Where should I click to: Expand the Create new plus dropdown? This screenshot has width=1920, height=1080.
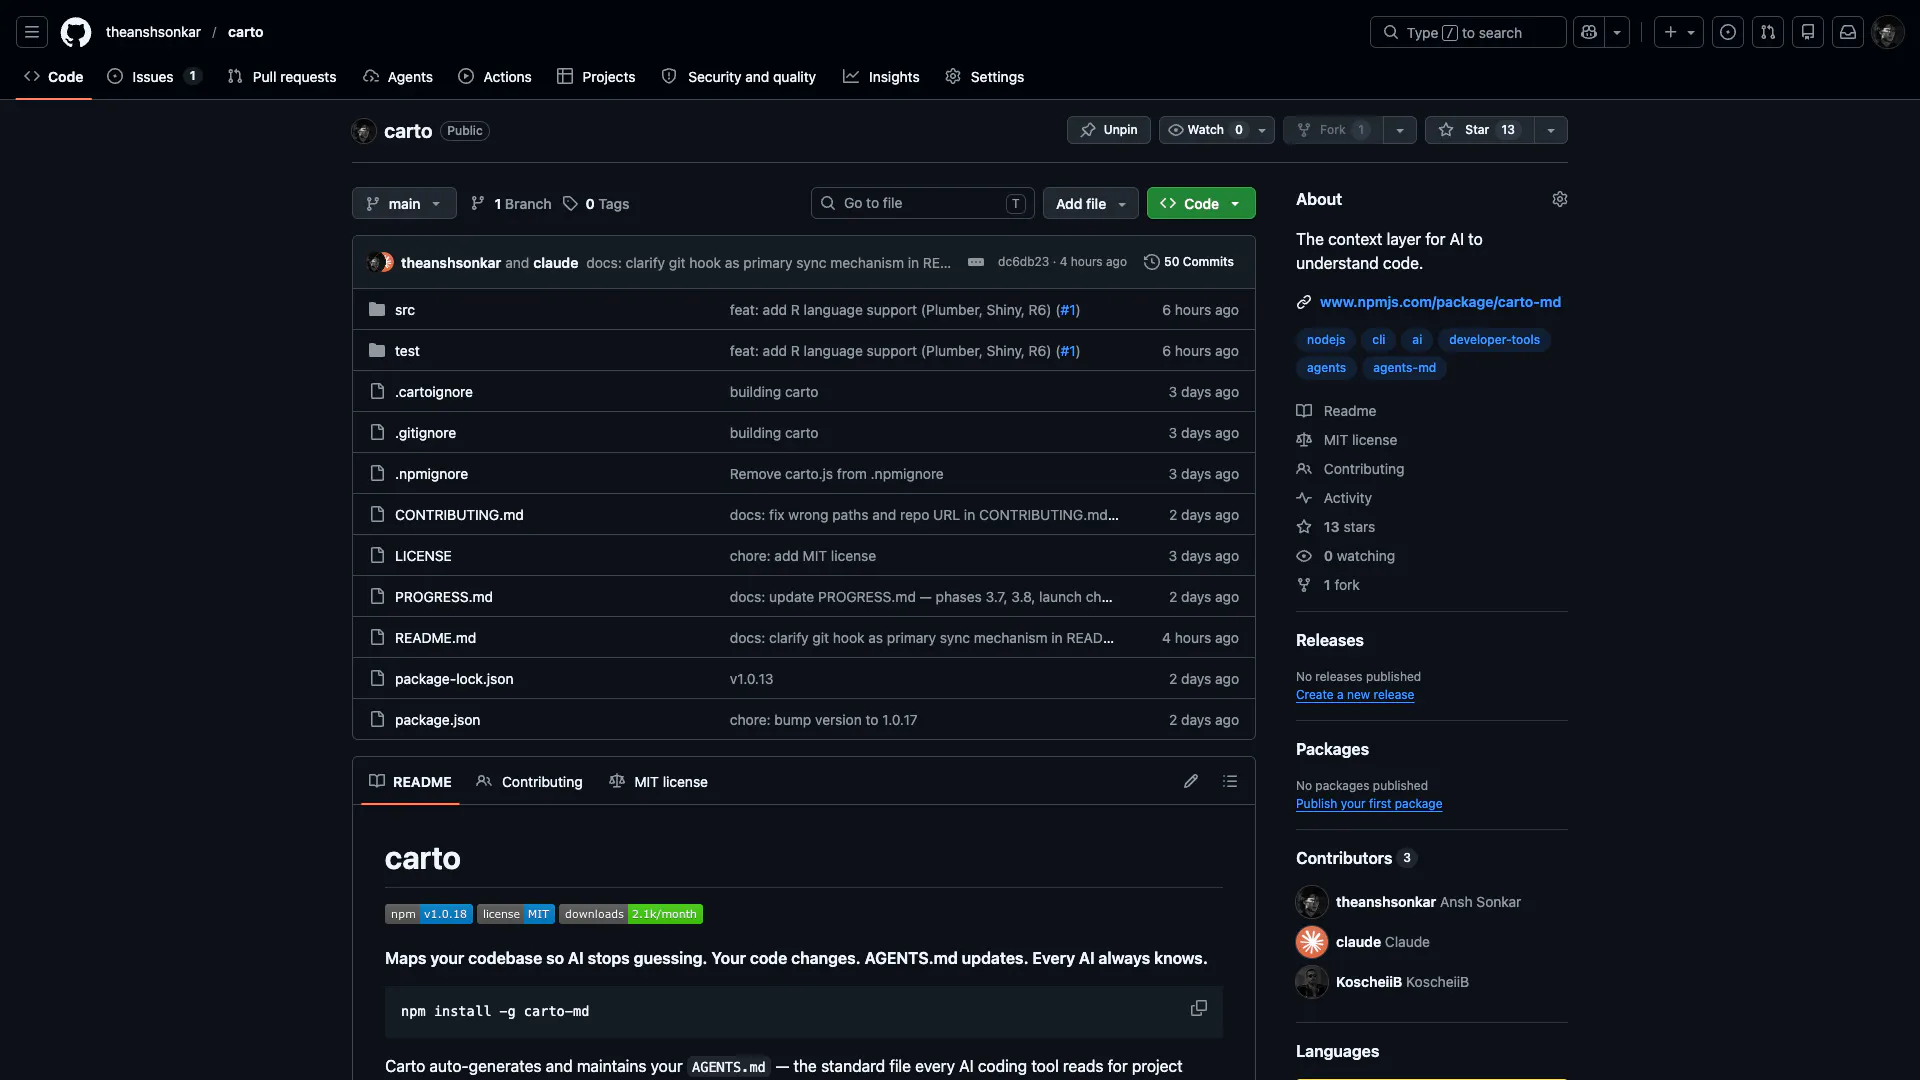(x=1679, y=32)
